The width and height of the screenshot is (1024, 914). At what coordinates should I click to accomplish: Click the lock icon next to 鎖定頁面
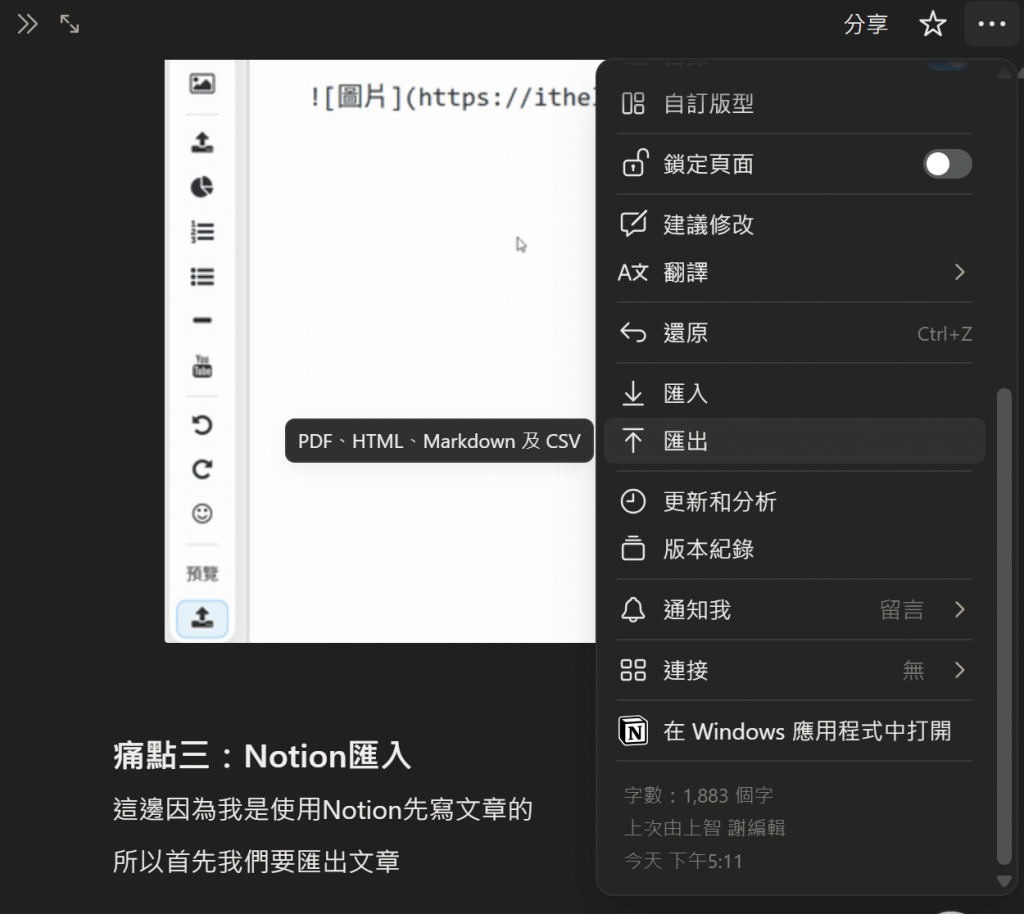633,163
